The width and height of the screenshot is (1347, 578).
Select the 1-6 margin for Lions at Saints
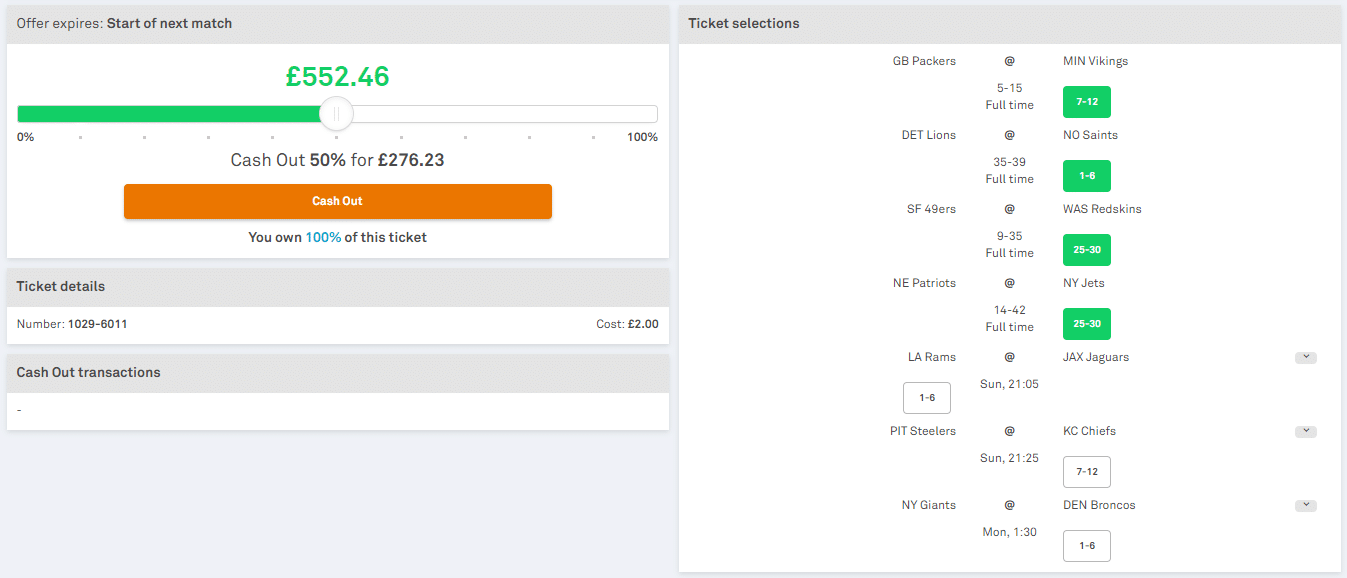(1087, 176)
